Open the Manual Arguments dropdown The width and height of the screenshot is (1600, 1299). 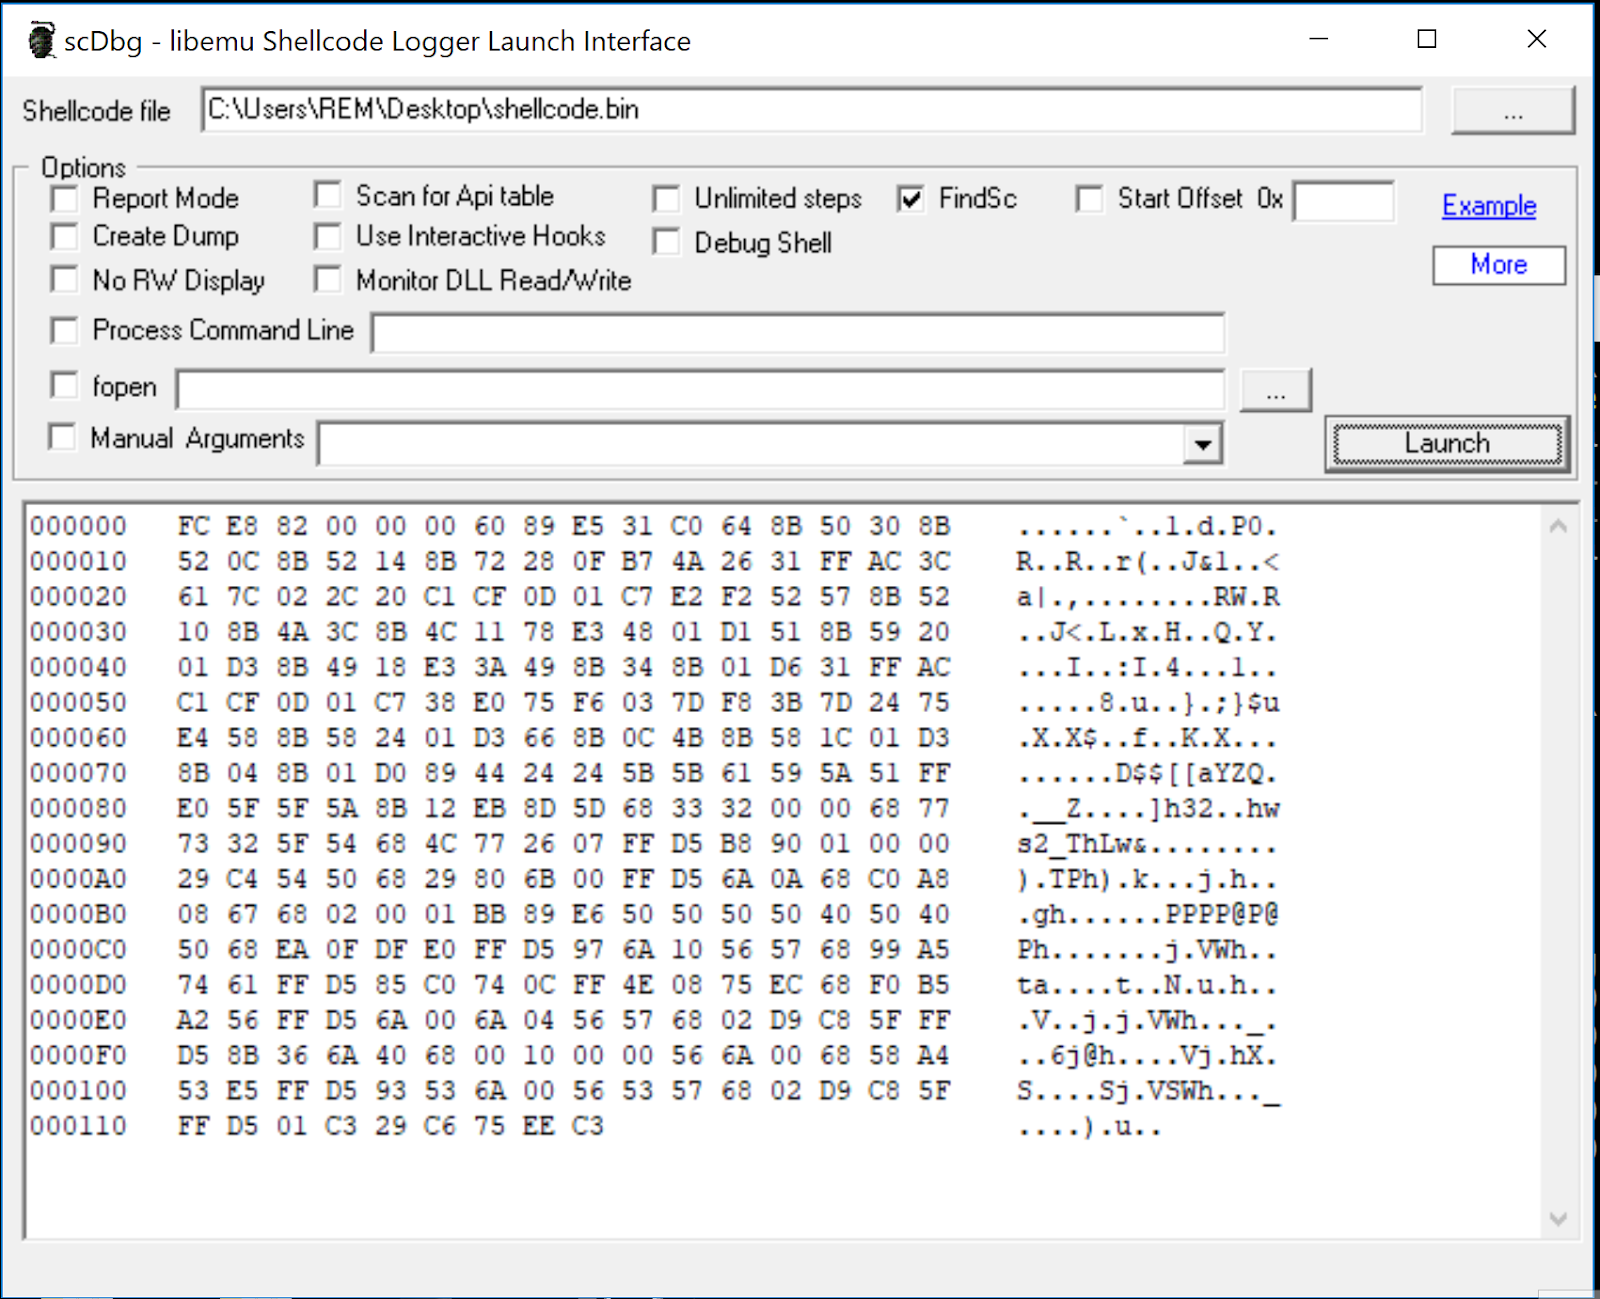[x=1201, y=443]
